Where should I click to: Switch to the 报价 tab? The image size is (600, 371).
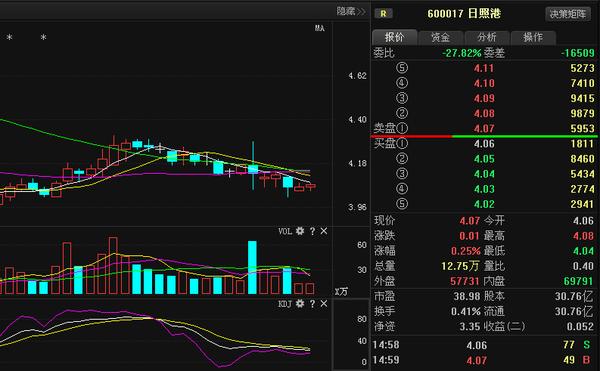click(x=395, y=37)
